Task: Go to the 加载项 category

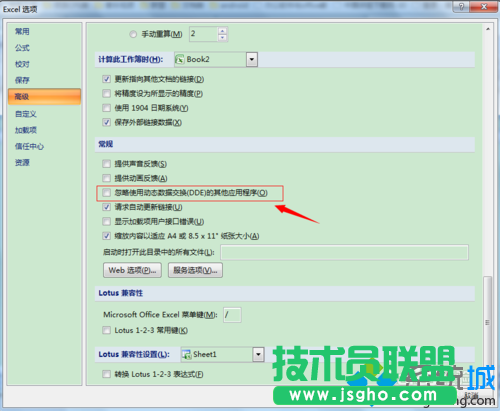Action: (x=26, y=130)
